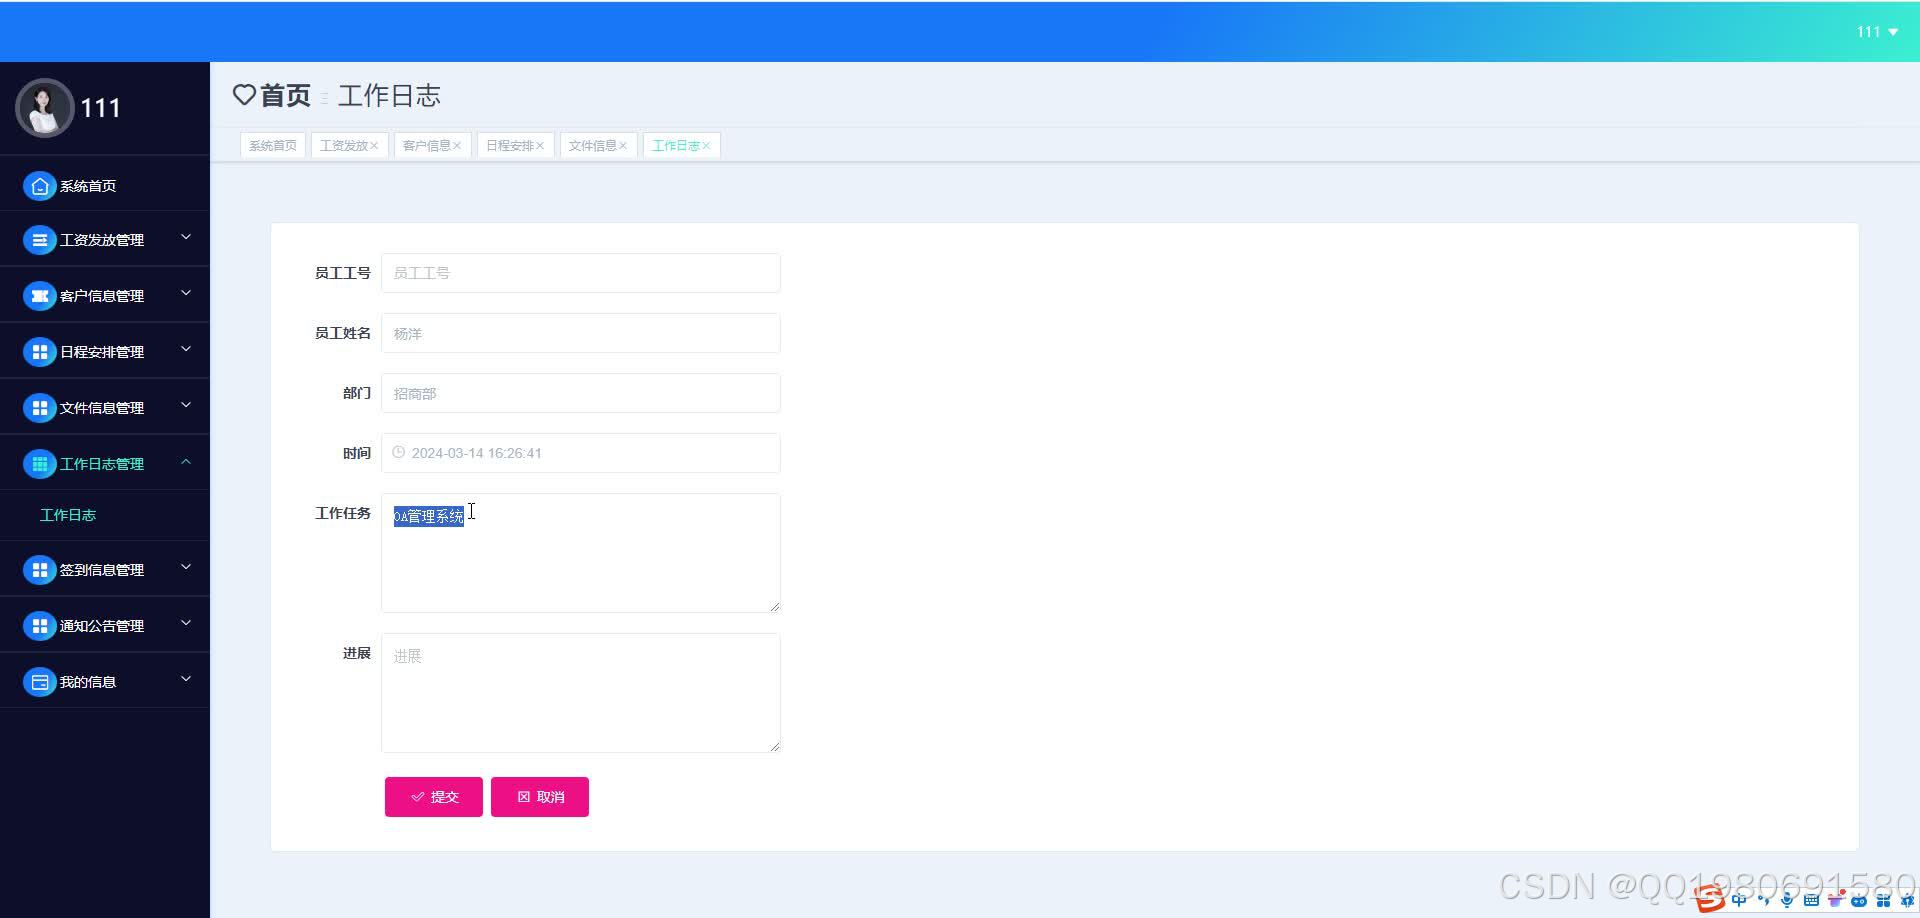Expand the 文件信息管理 chevron

click(x=185, y=406)
